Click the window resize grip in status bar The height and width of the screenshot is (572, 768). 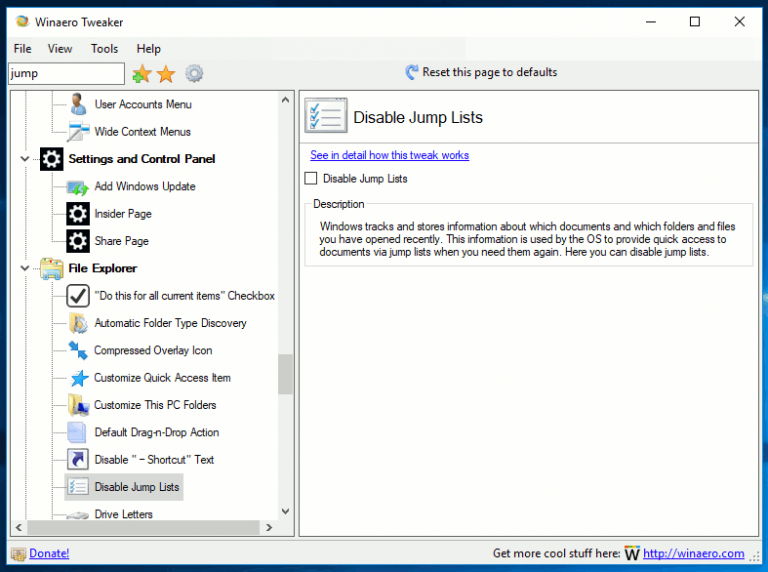(x=755, y=557)
